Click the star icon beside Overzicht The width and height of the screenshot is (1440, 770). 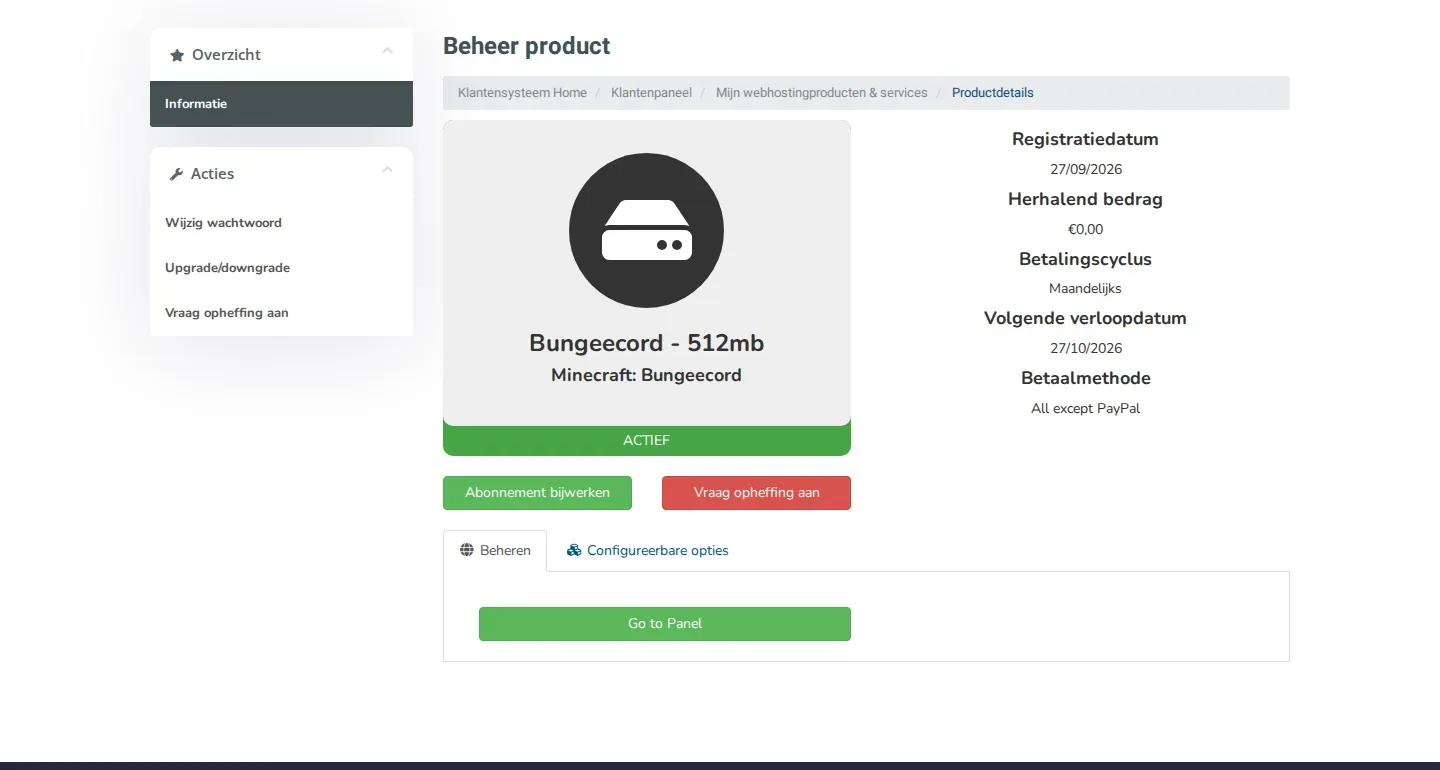[177, 56]
